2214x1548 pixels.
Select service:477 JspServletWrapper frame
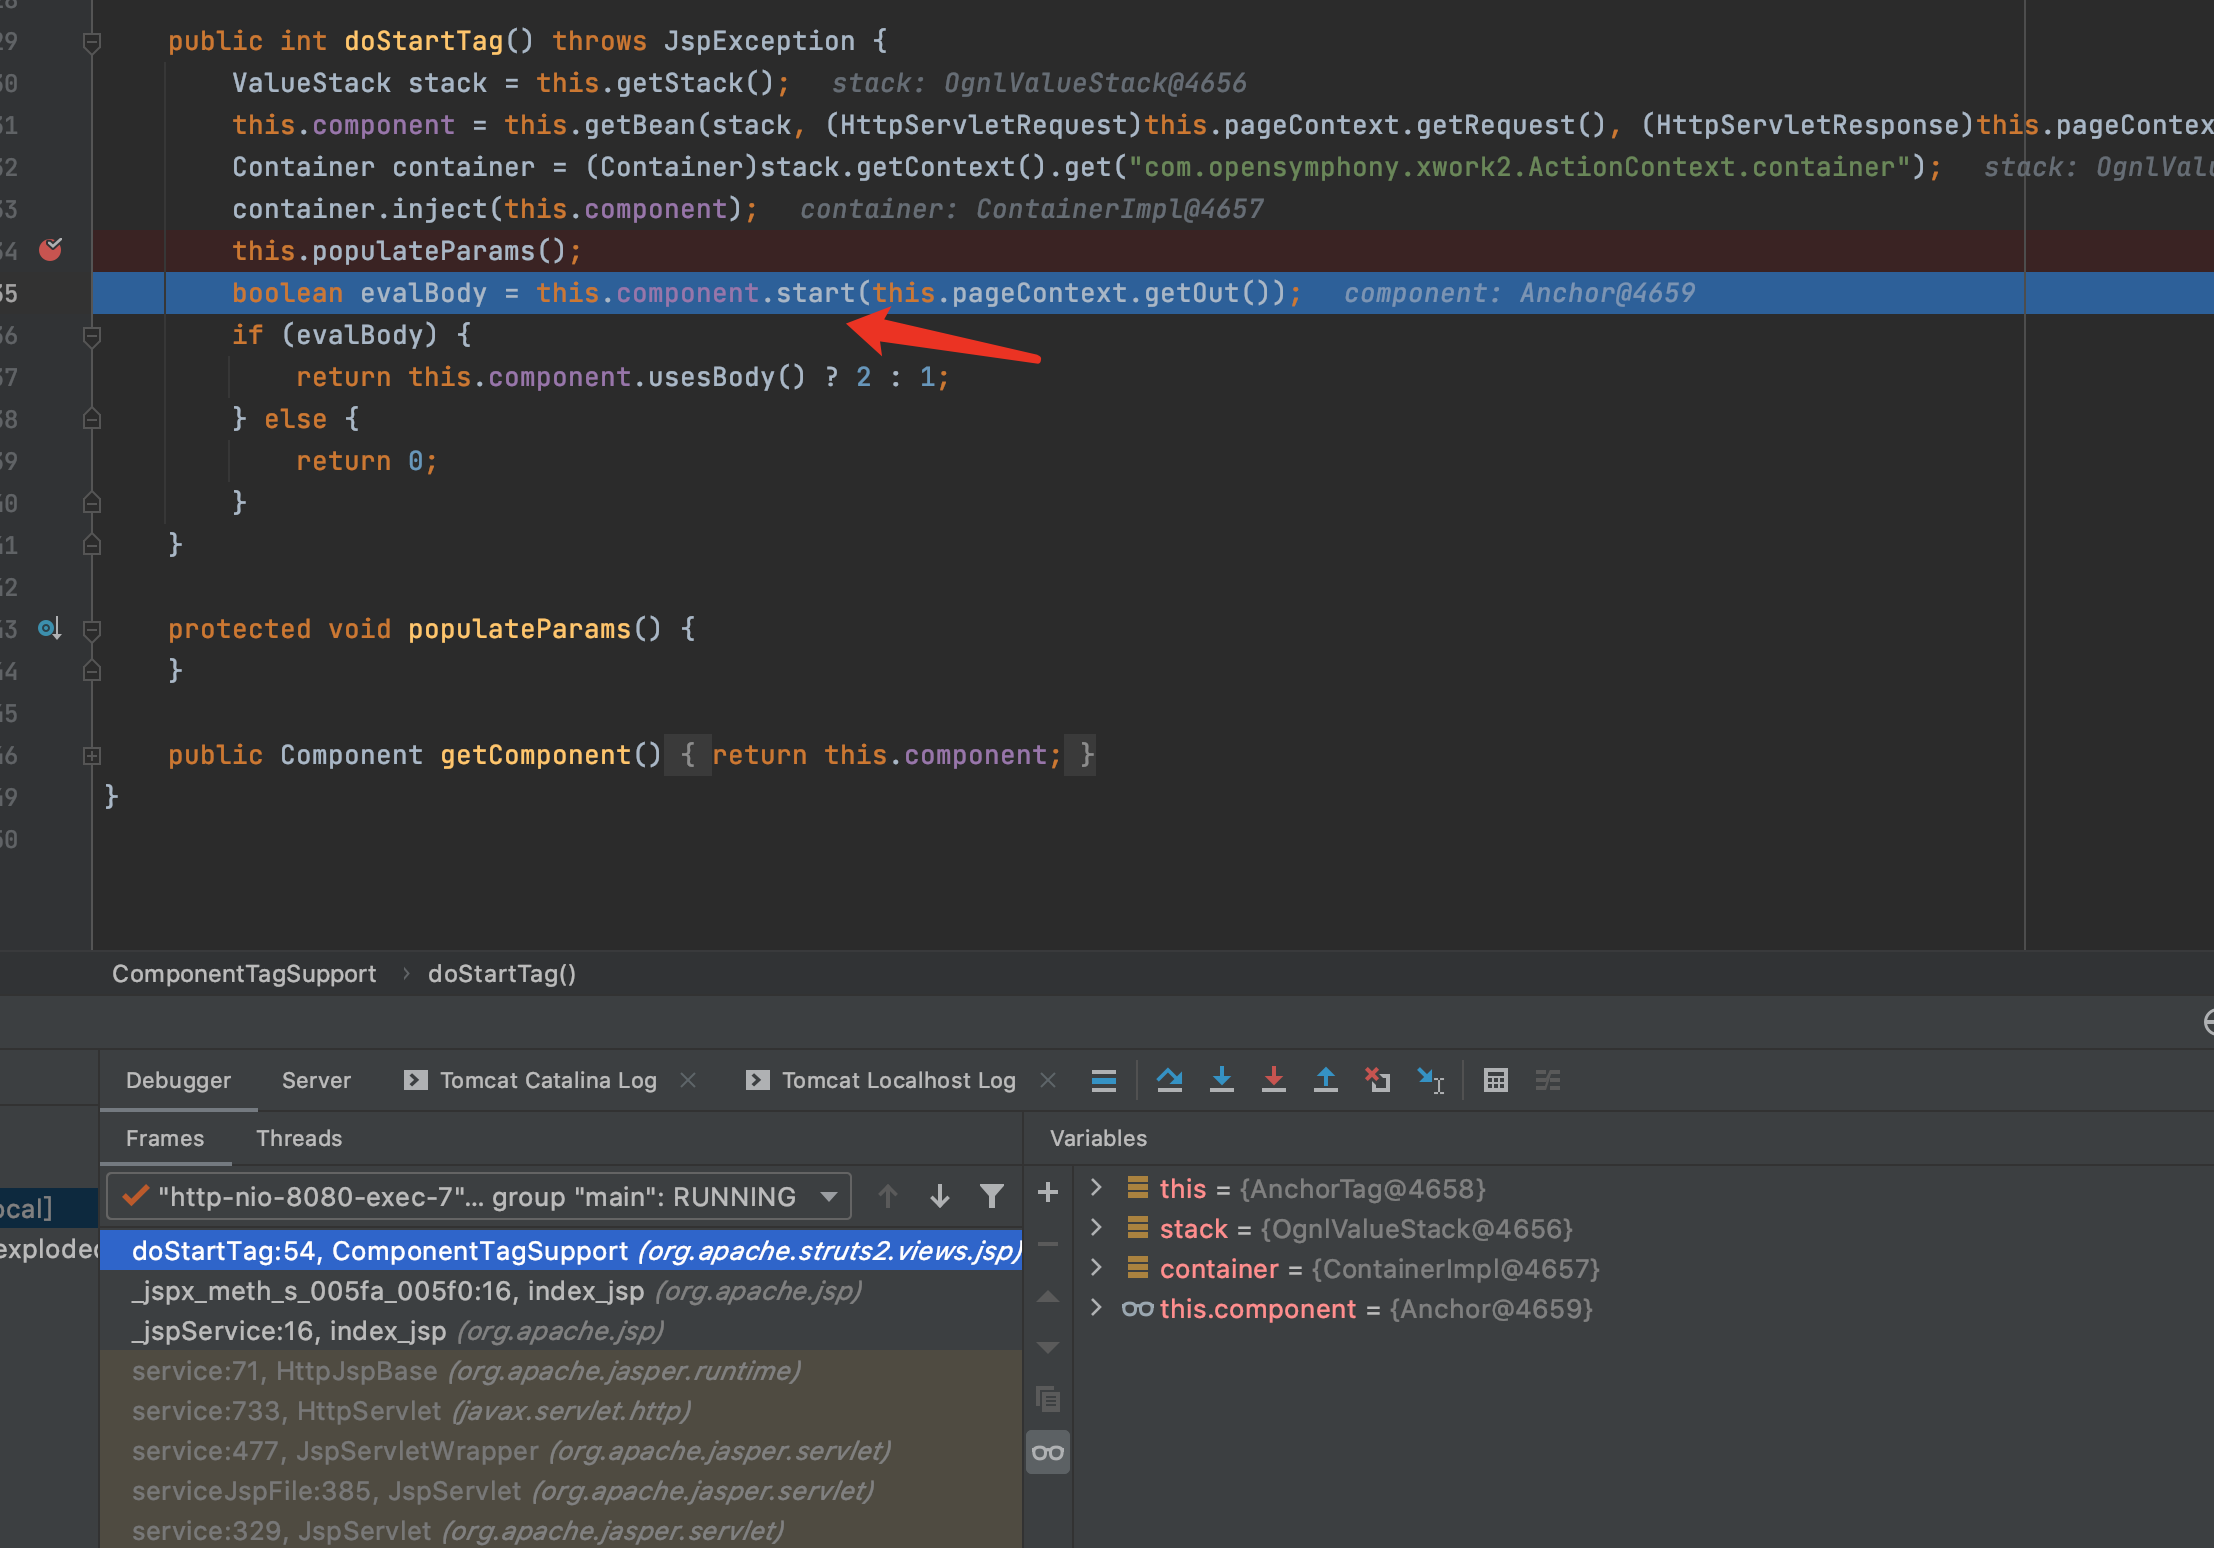pyautogui.click(x=561, y=1451)
